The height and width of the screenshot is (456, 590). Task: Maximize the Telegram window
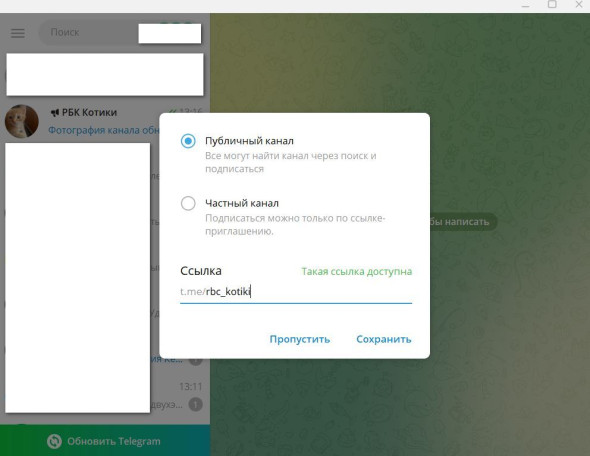[552, 5]
